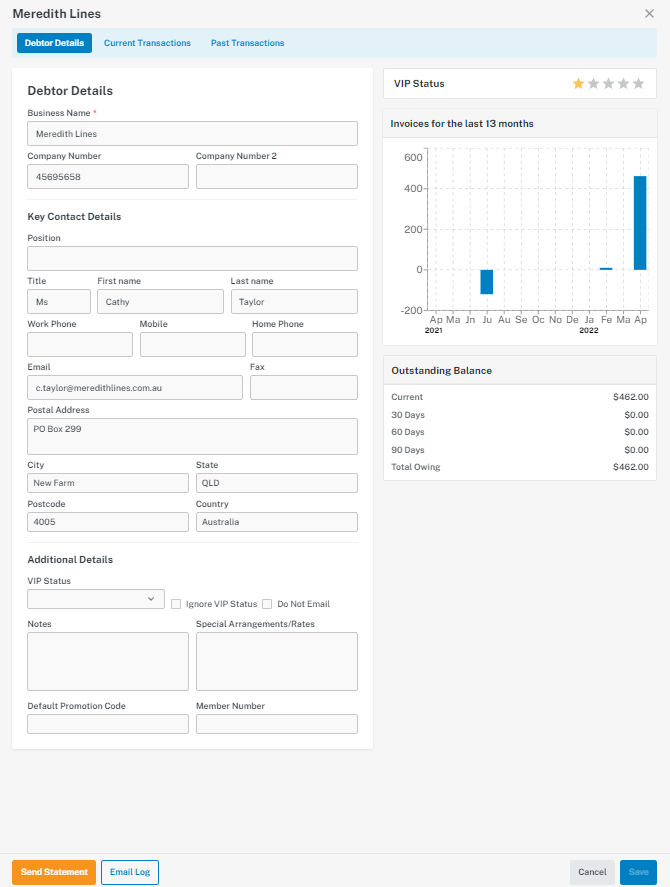Viewport: 670px width, 887px height.
Task: Click the Business Name field
Action: click(x=192, y=134)
